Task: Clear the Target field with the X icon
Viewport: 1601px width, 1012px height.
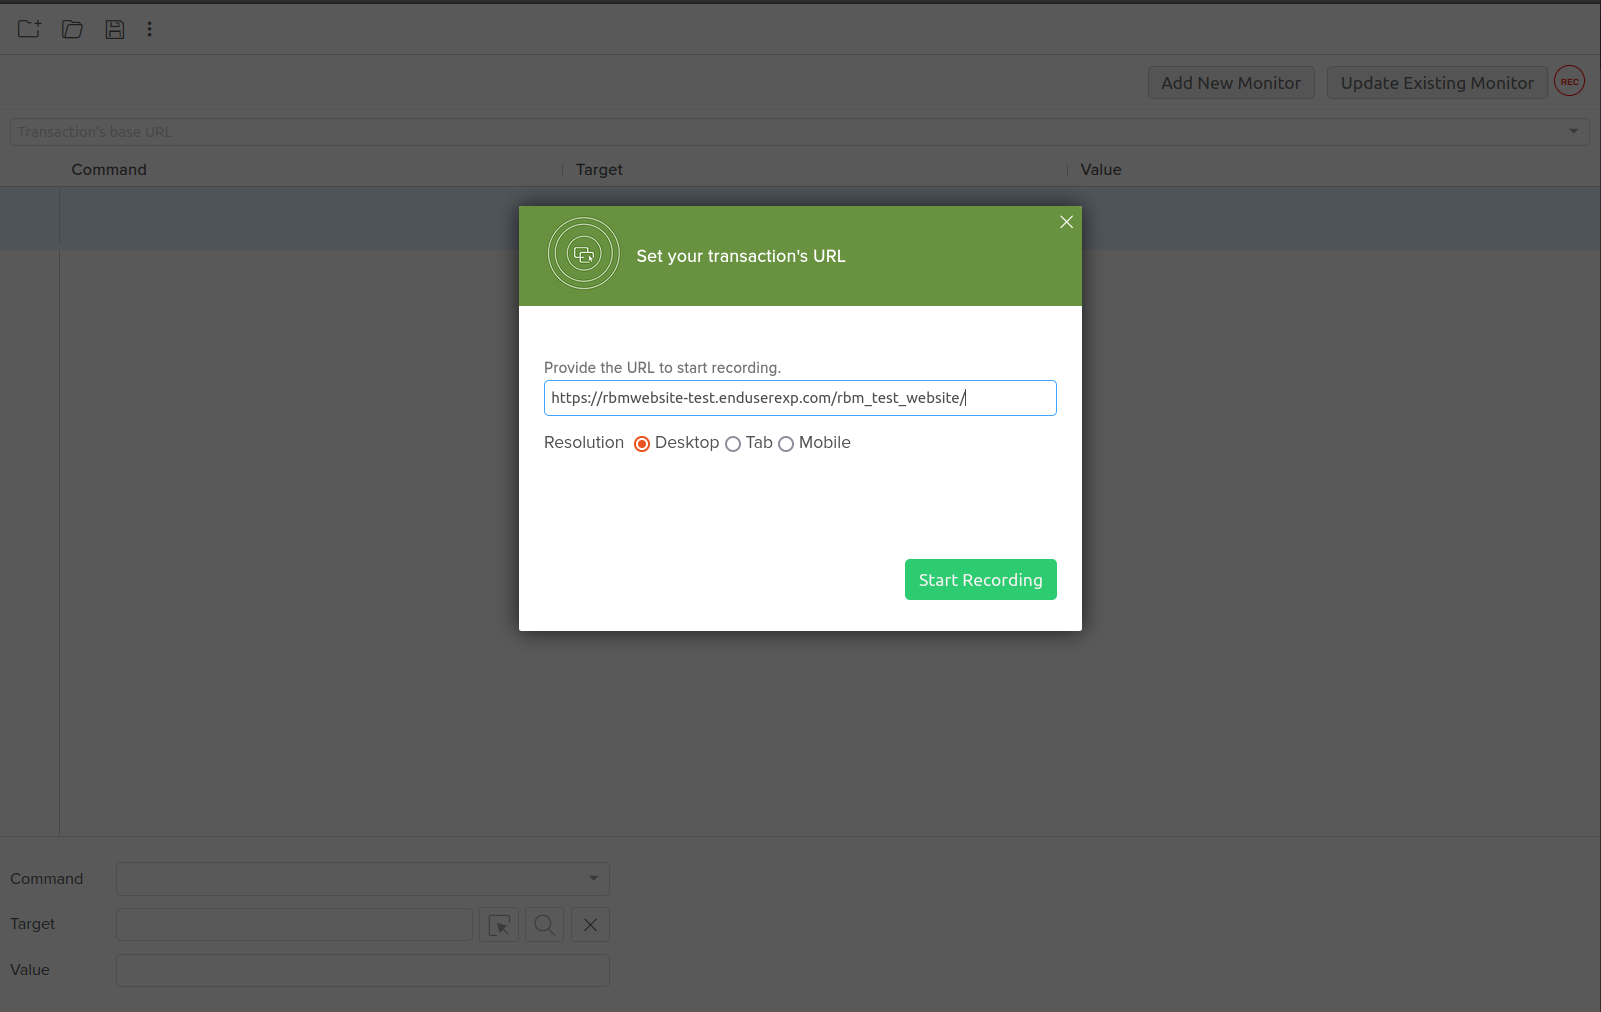Action: (x=590, y=924)
